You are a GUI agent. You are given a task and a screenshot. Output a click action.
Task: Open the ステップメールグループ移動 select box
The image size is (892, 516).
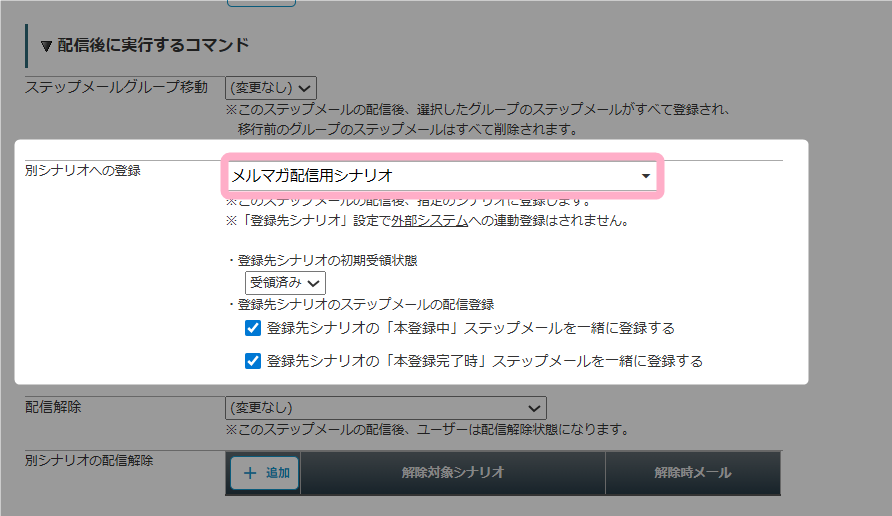click(x=271, y=88)
